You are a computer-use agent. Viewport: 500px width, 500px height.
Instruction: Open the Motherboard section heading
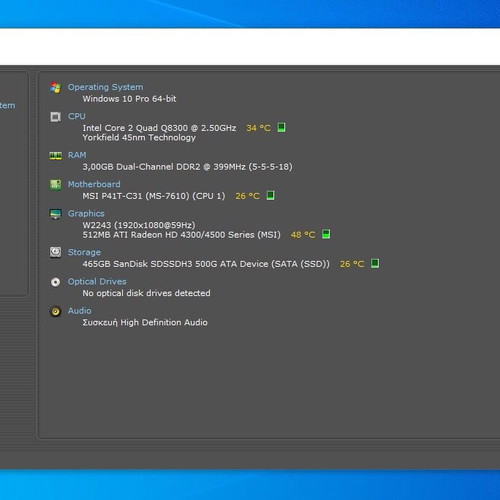(94, 184)
